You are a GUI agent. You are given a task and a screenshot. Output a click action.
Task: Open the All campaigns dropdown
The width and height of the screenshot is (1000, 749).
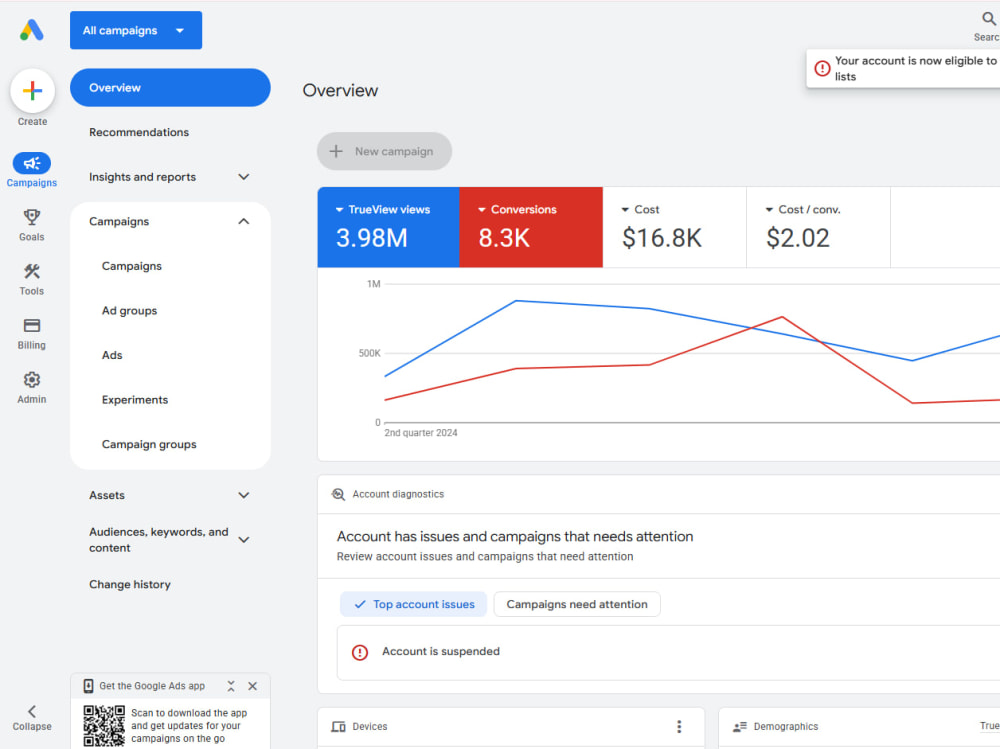(x=136, y=30)
